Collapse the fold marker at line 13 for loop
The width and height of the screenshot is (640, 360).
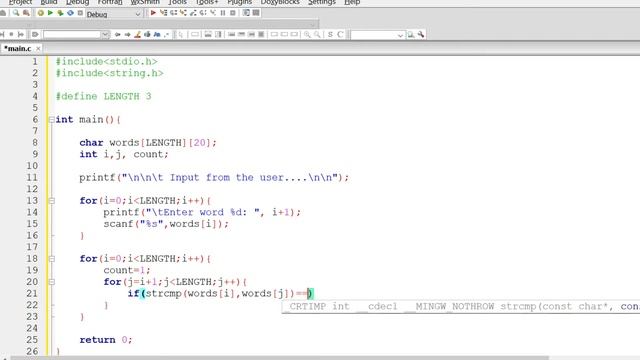click(51, 201)
